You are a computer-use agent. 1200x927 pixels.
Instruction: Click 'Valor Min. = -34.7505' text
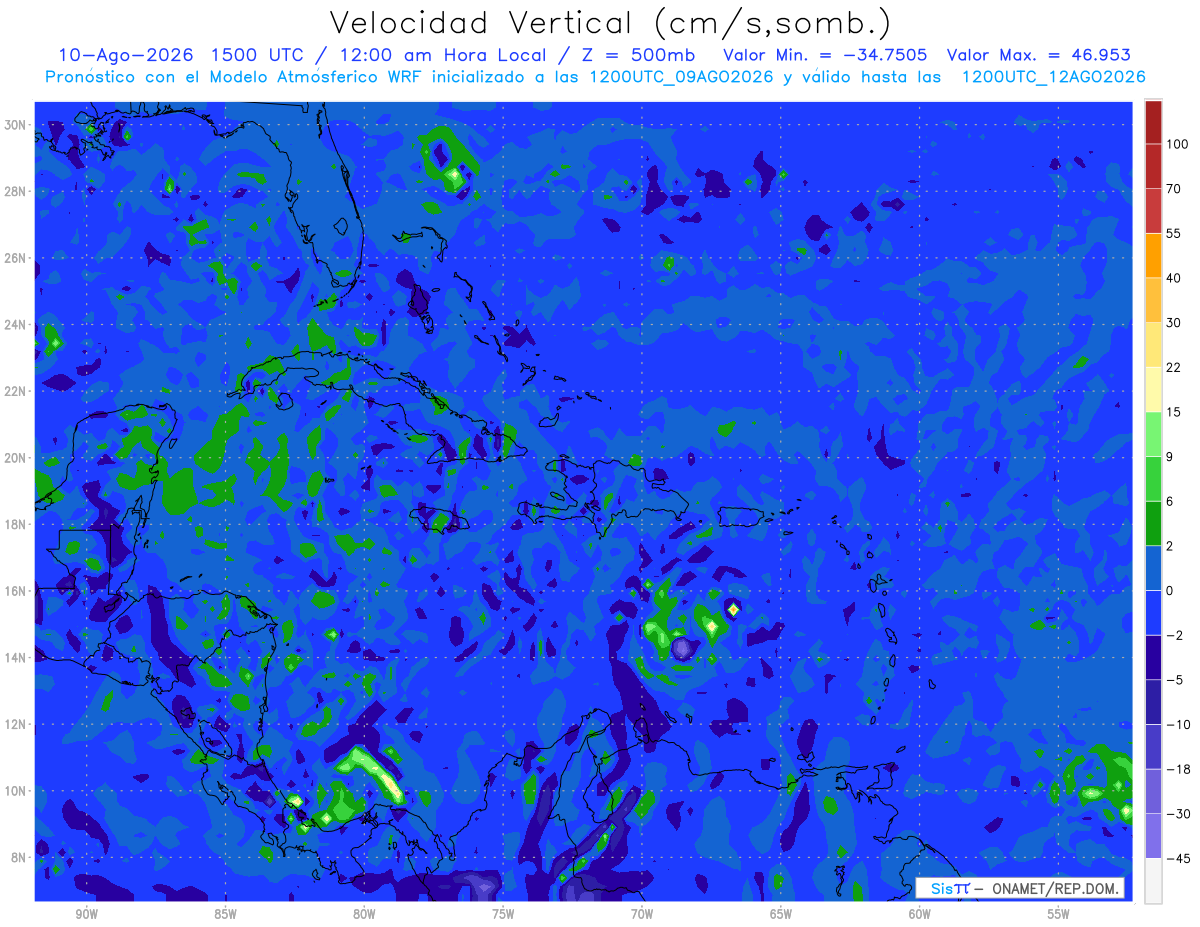(825, 55)
